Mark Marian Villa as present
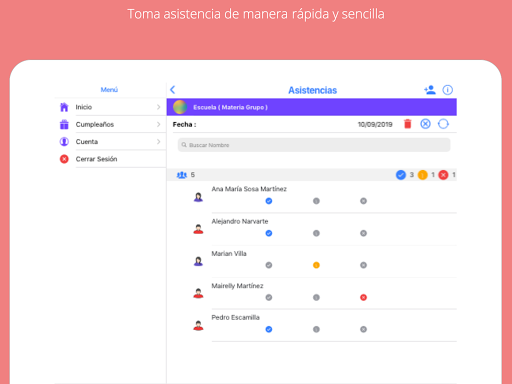512x384 pixels. [x=269, y=265]
